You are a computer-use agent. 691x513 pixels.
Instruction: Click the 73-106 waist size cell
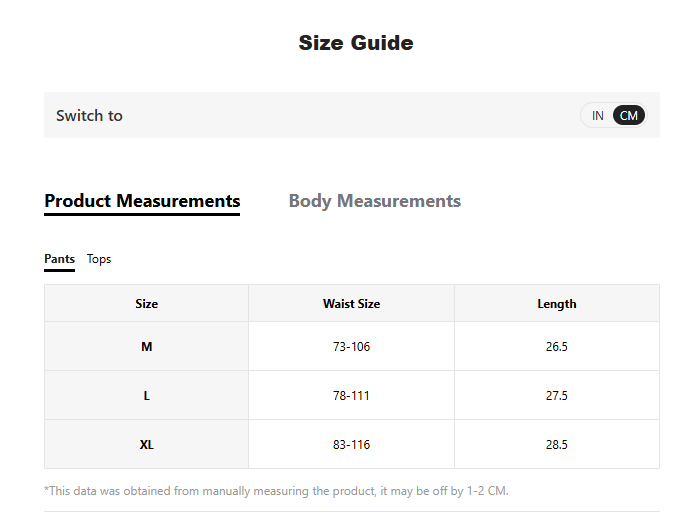pyautogui.click(x=351, y=347)
